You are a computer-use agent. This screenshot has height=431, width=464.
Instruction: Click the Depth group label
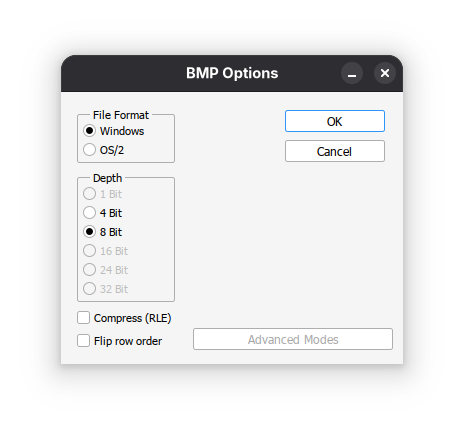point(107,178)
